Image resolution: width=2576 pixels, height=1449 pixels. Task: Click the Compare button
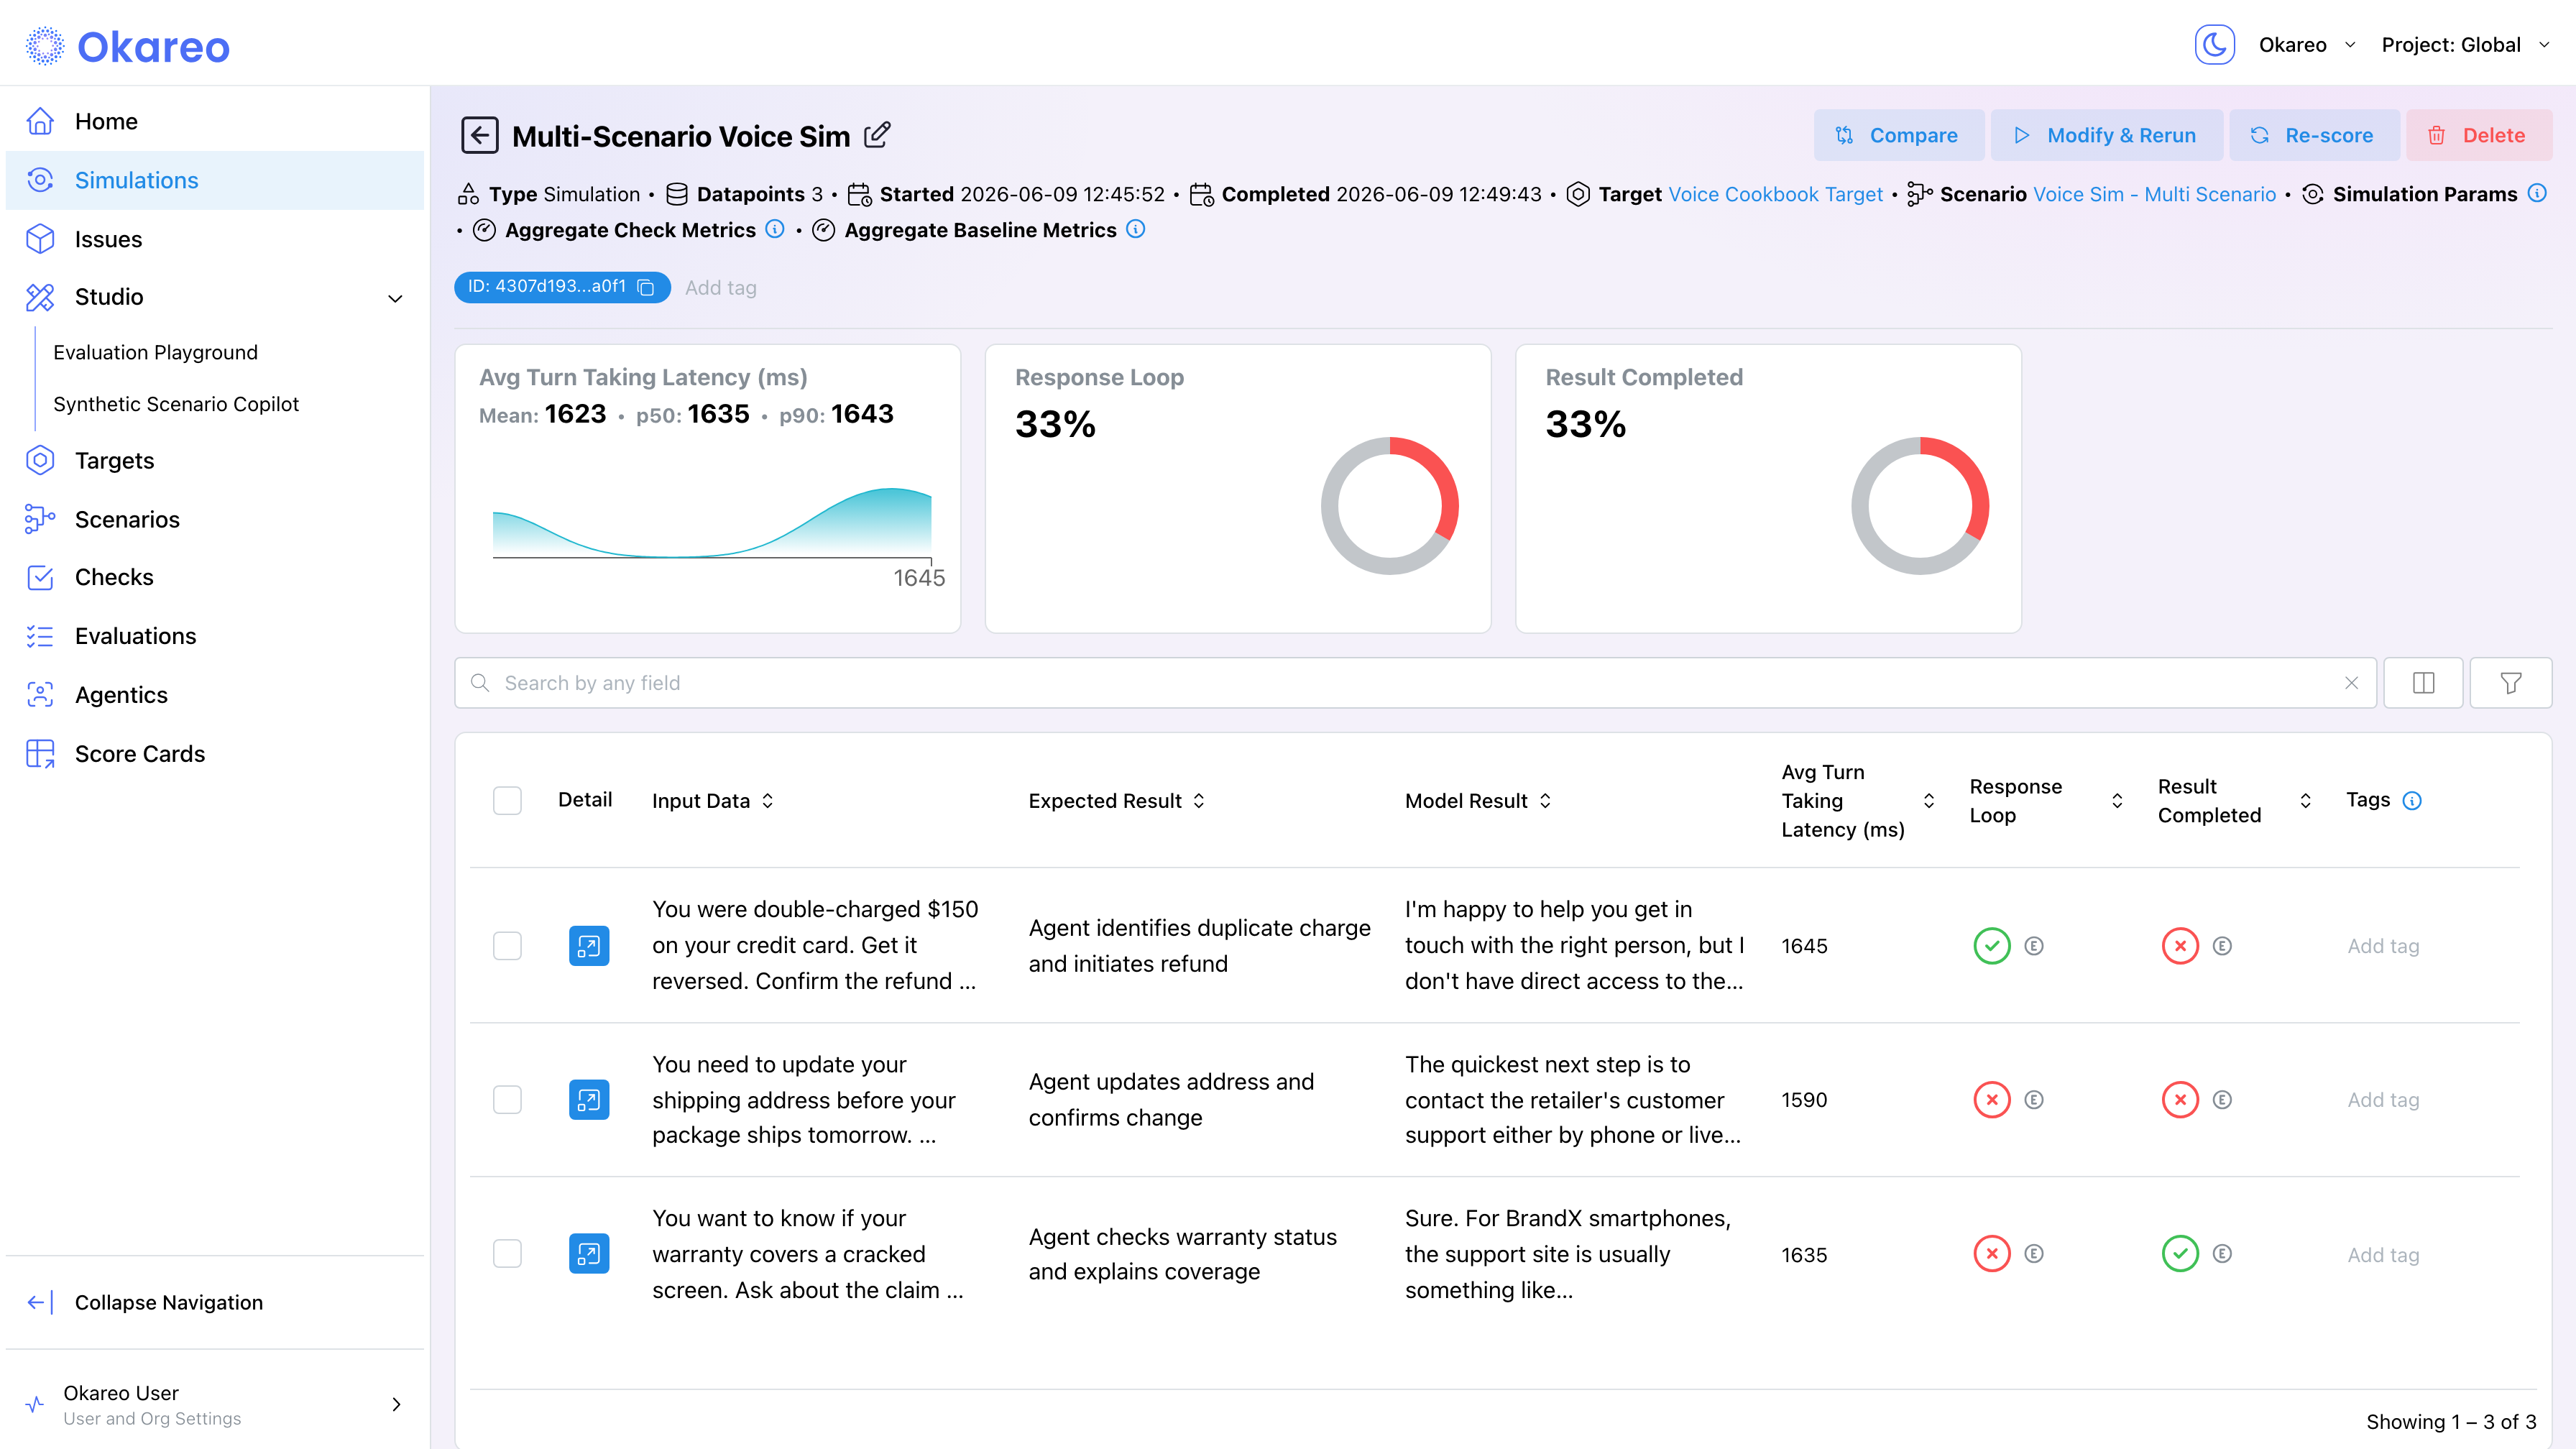pos(1898,135)
